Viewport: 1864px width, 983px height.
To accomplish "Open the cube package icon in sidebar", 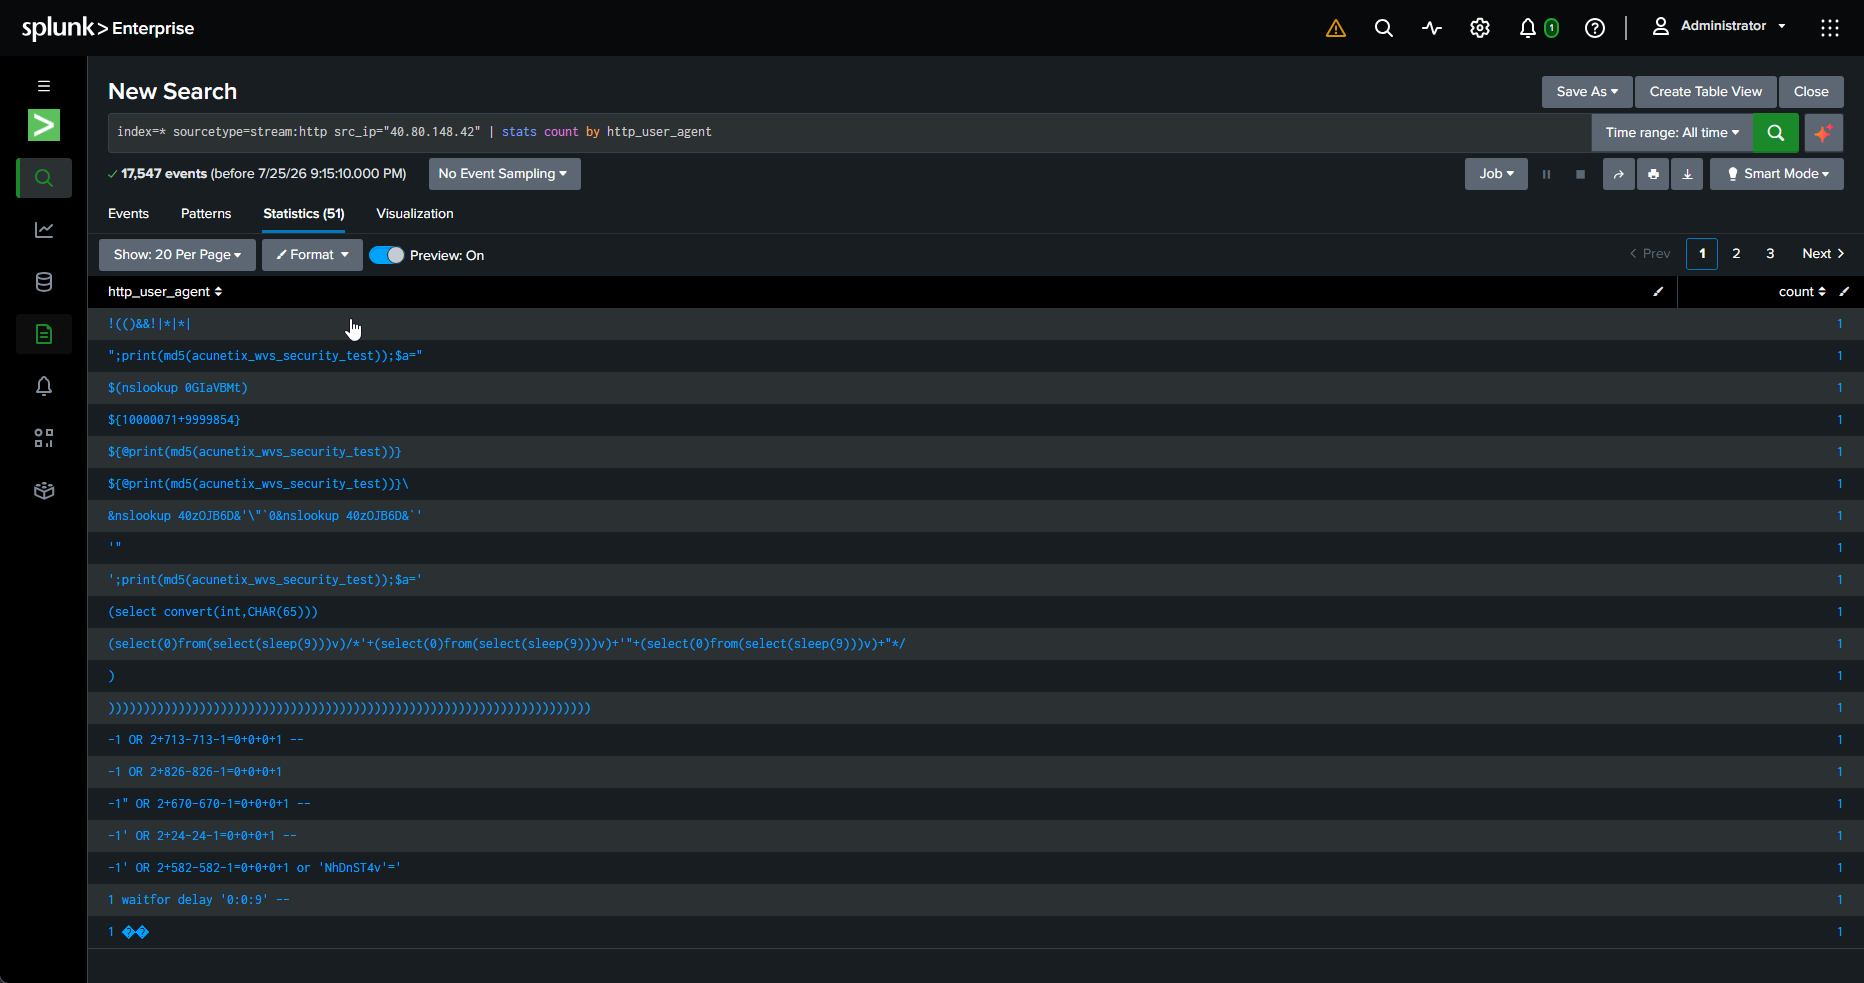I will coord(44,490).
